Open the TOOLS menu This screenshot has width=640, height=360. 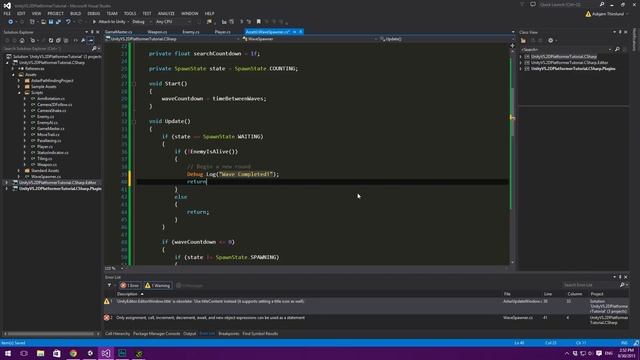coord(130,13)
